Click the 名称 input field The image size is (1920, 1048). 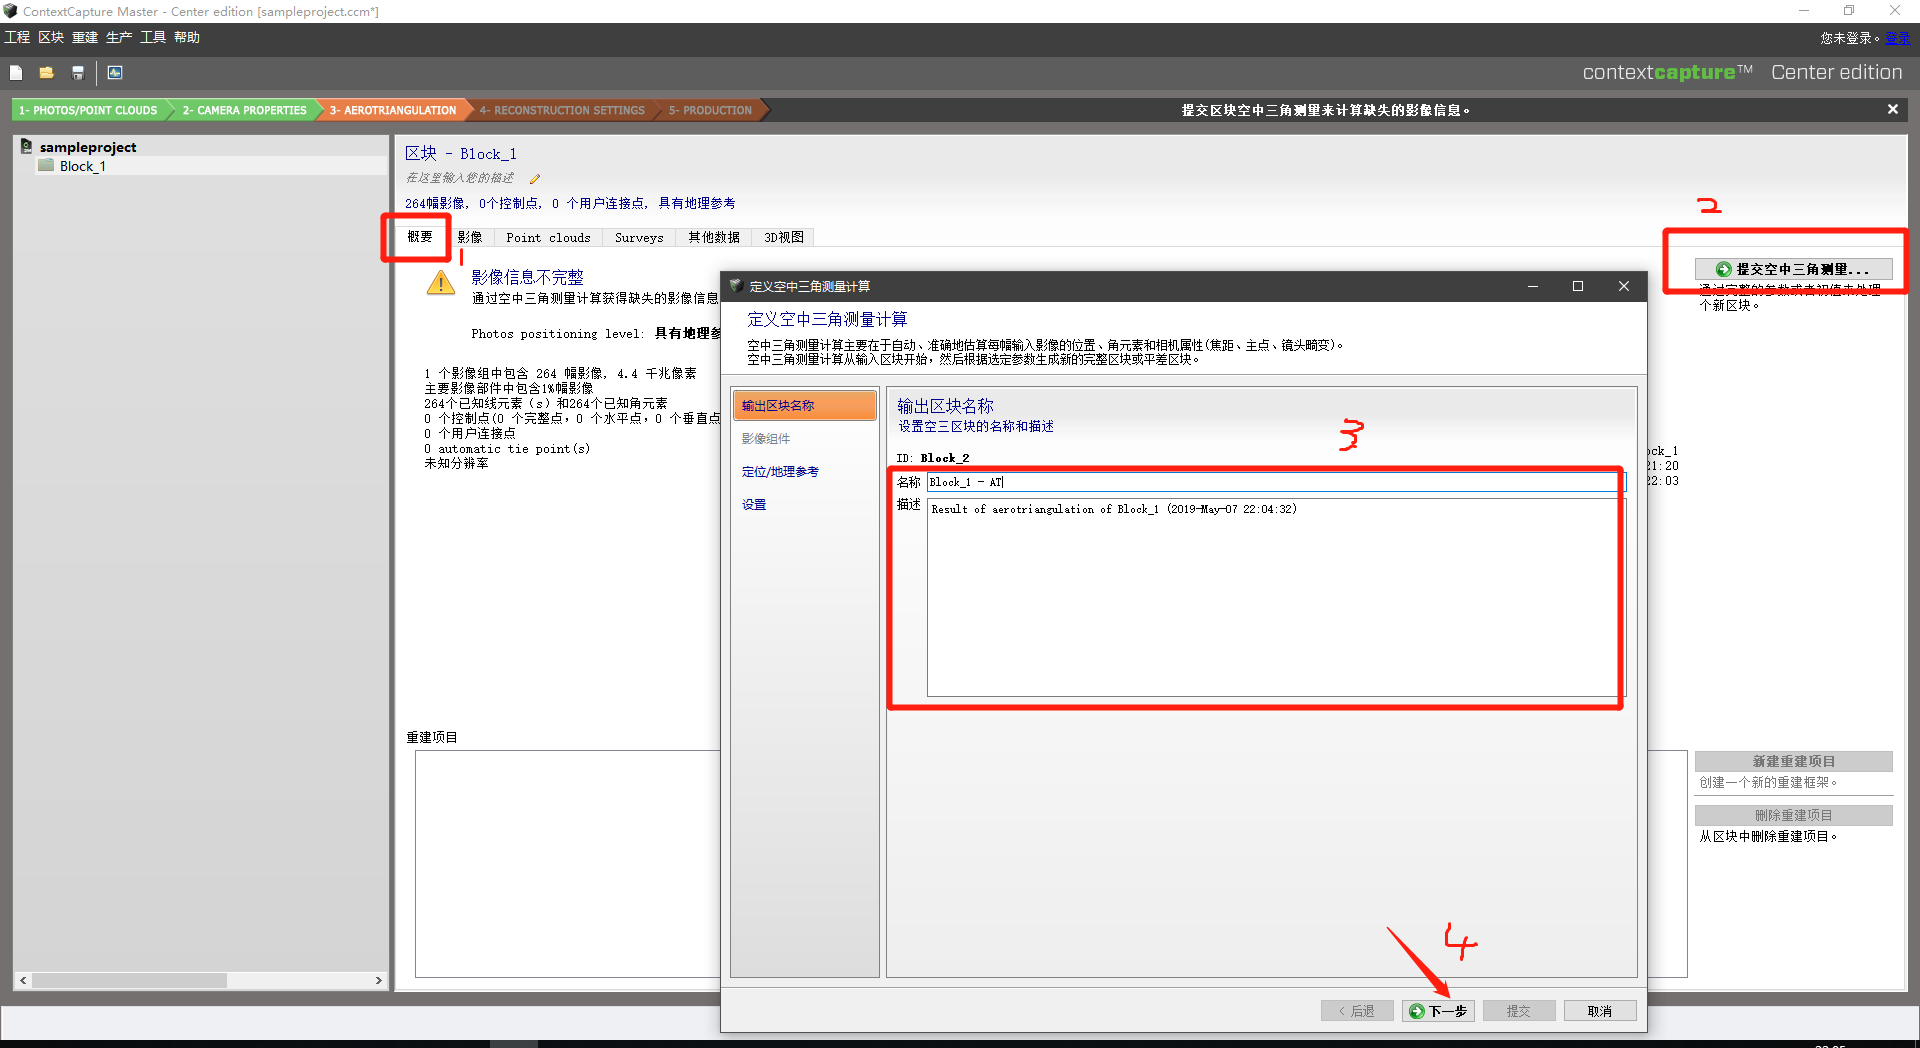click(x=1270, y=482)
